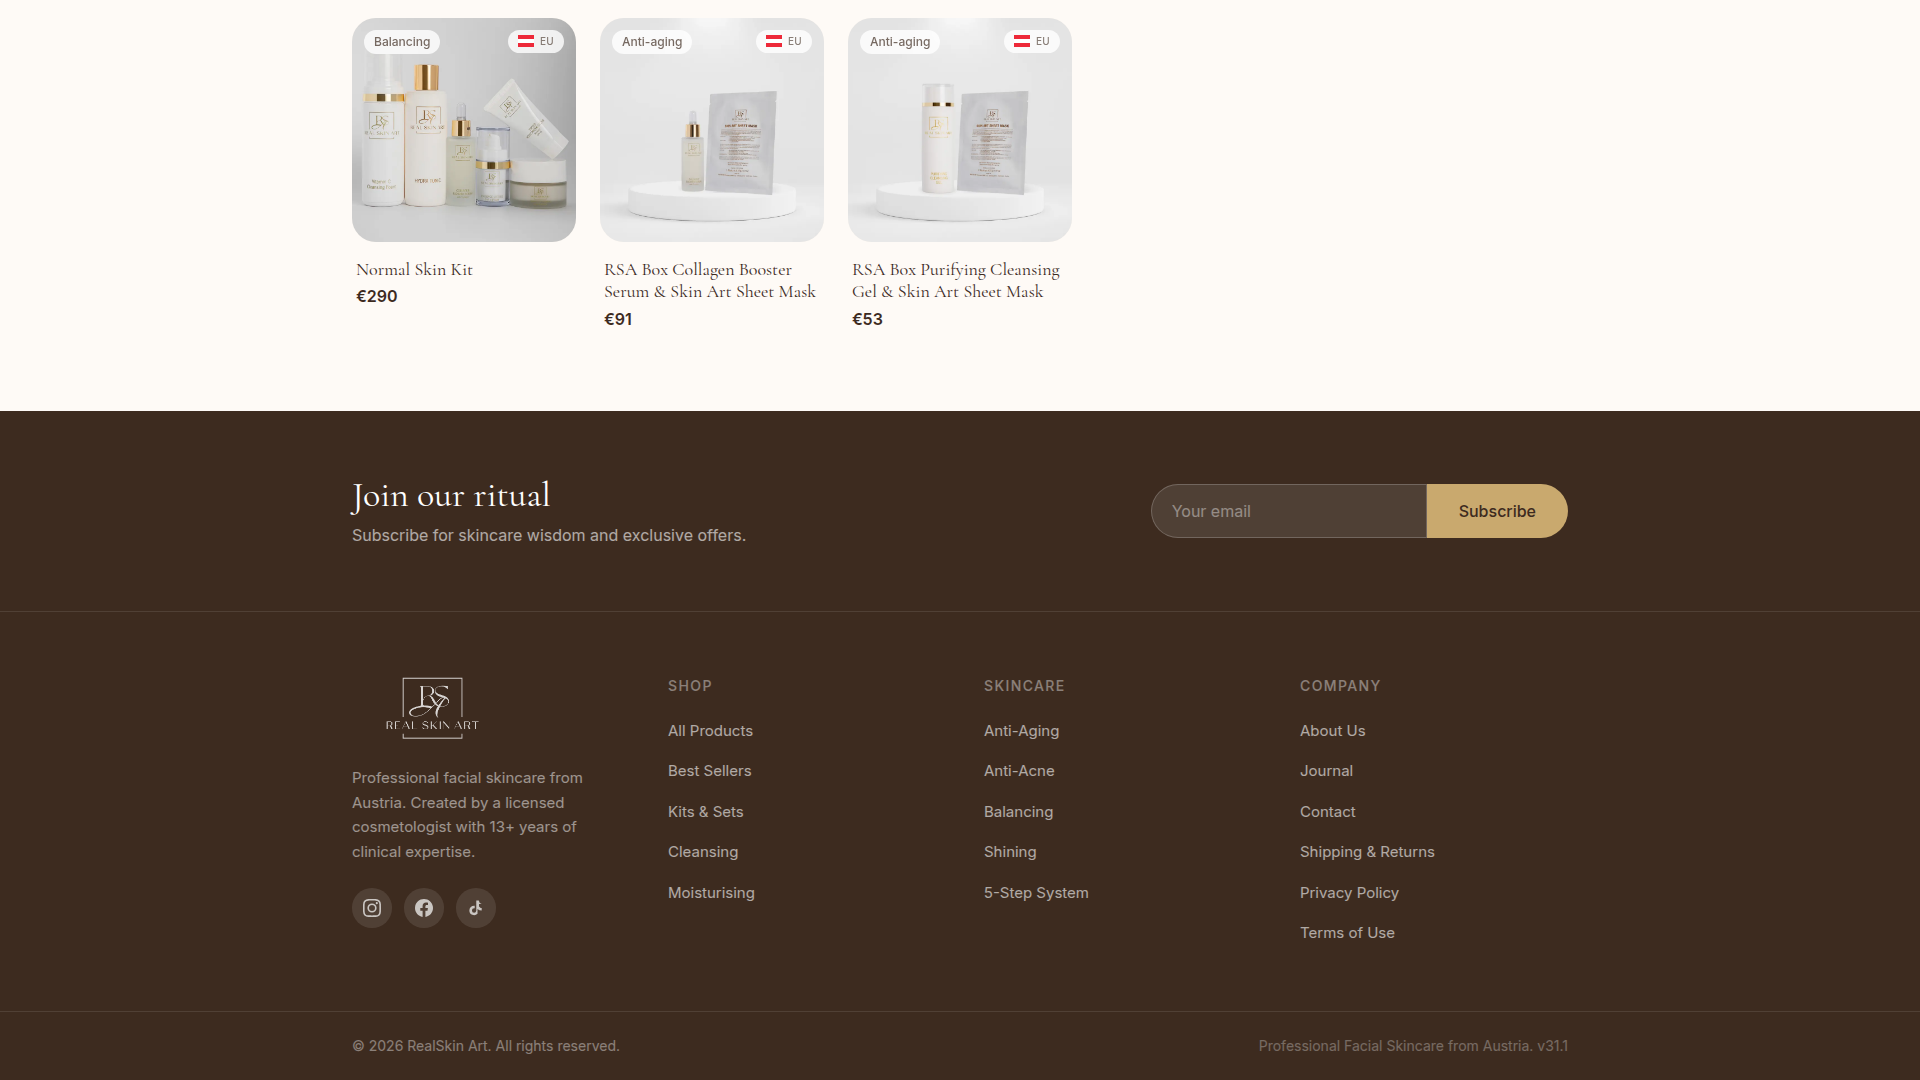The width and height of the screenshot is (1920, 1080).
Task: Click the Contact link
Action: click(1327, 811)
